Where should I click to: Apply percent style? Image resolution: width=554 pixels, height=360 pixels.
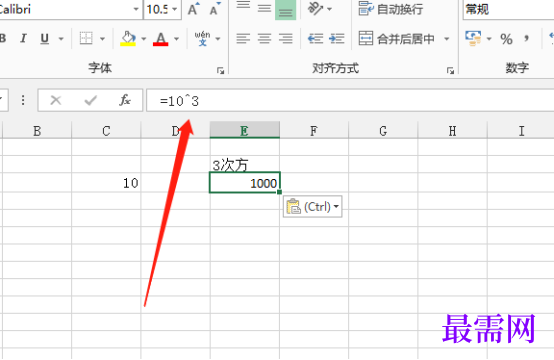506,39
